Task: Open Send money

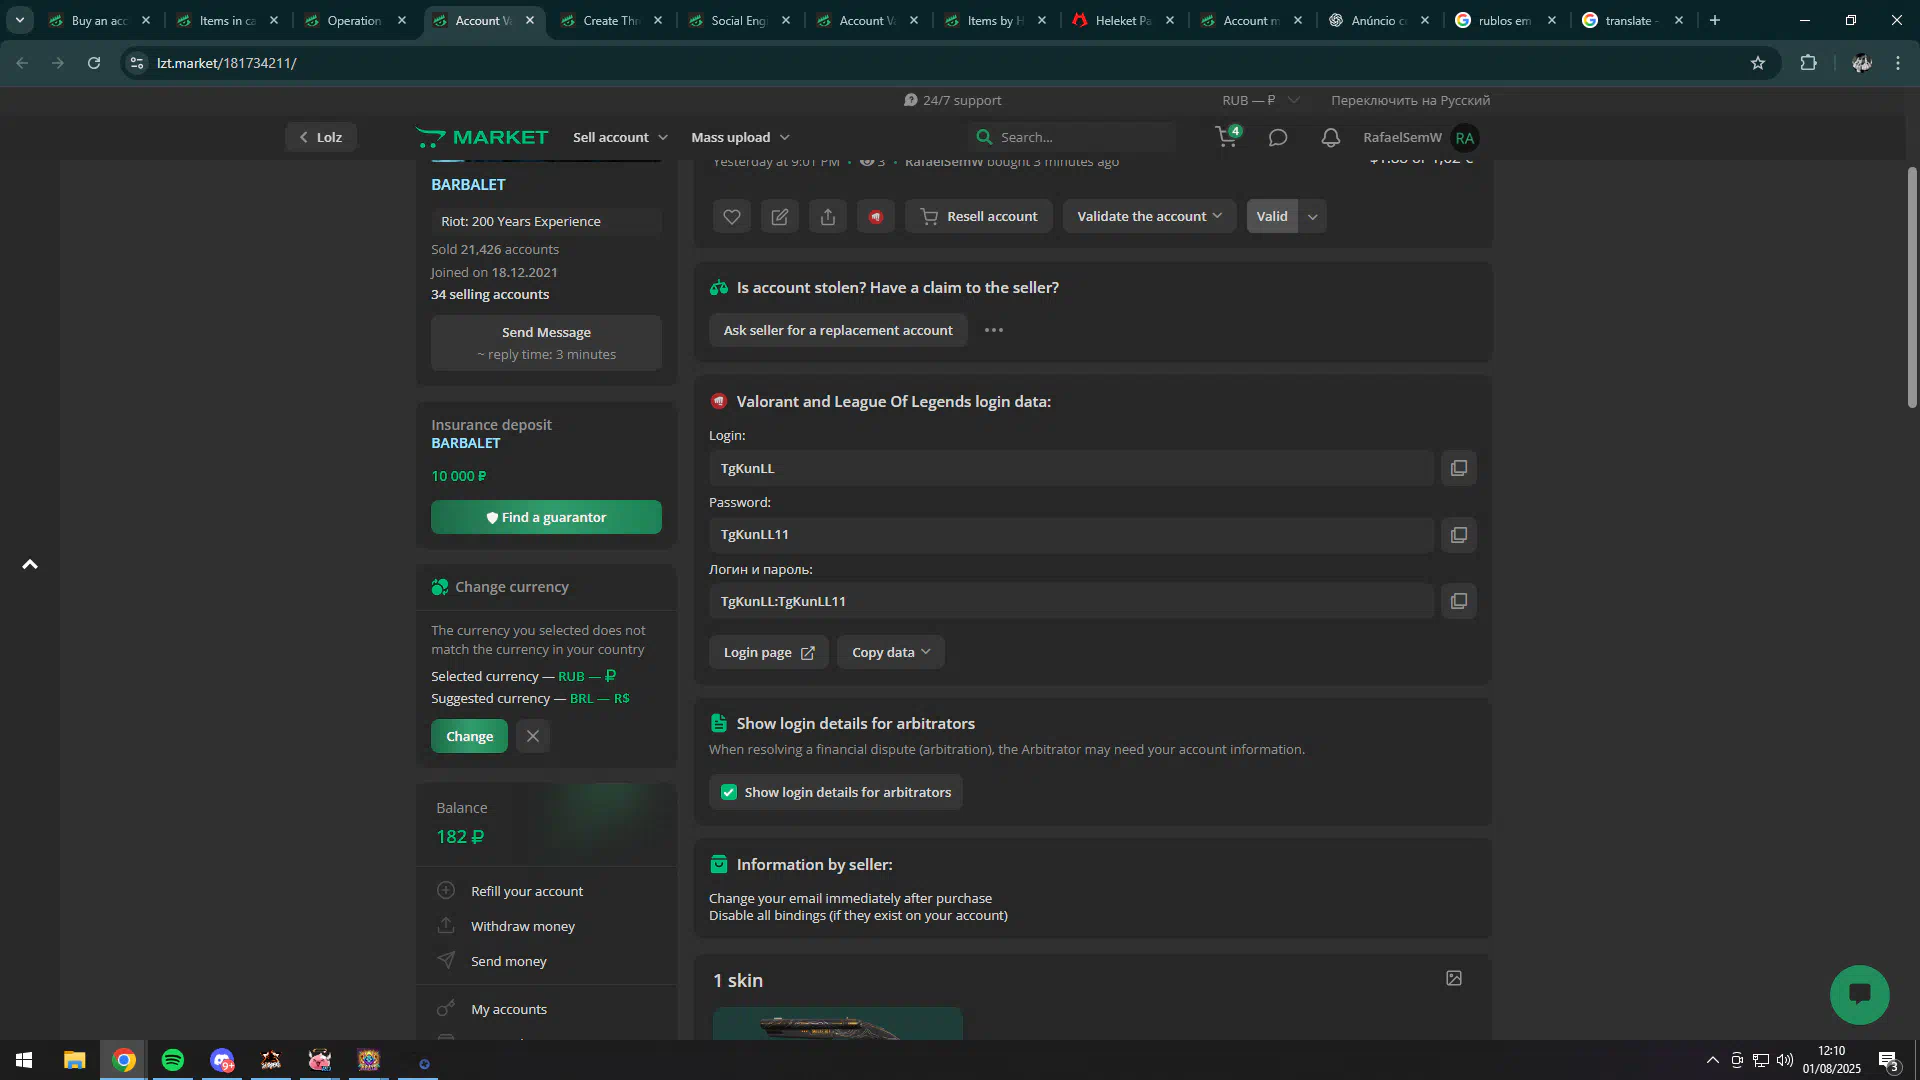Action: [508, 961]
